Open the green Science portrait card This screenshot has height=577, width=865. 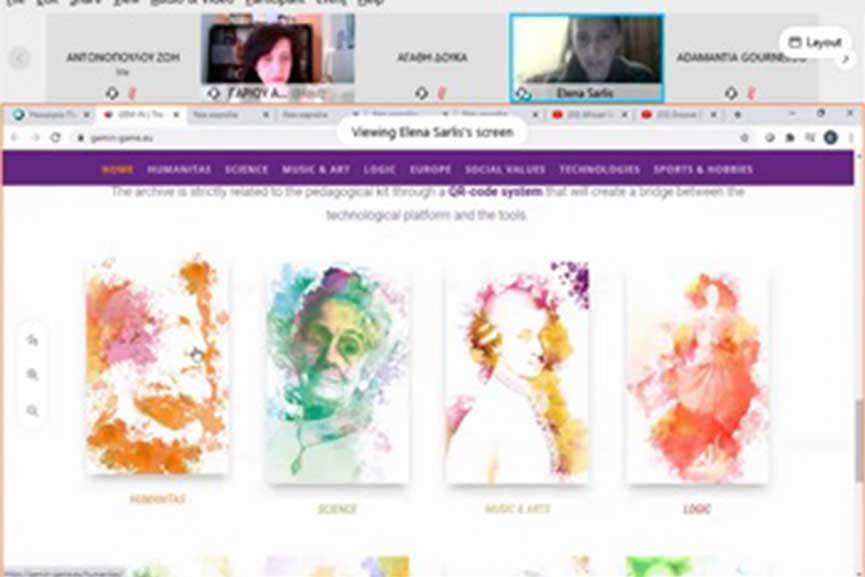[x=337, y=373]
